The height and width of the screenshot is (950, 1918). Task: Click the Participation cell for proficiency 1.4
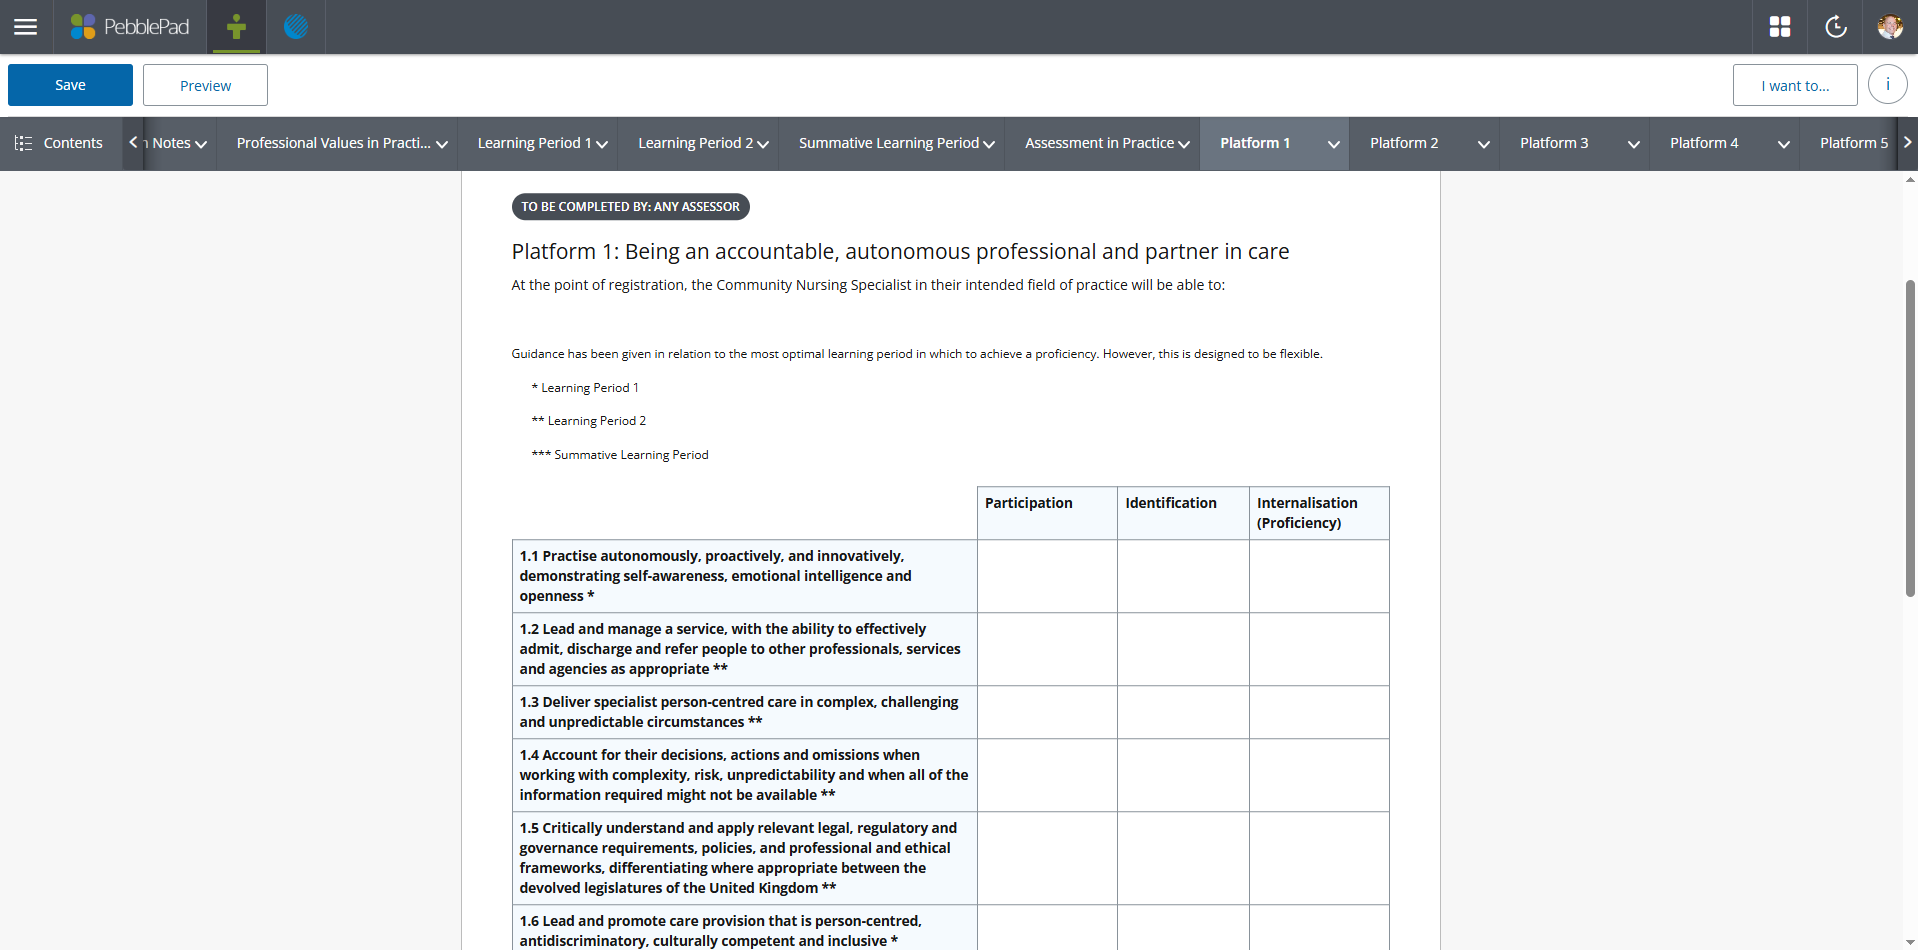pyautogui.click(x=1047, y=775)
